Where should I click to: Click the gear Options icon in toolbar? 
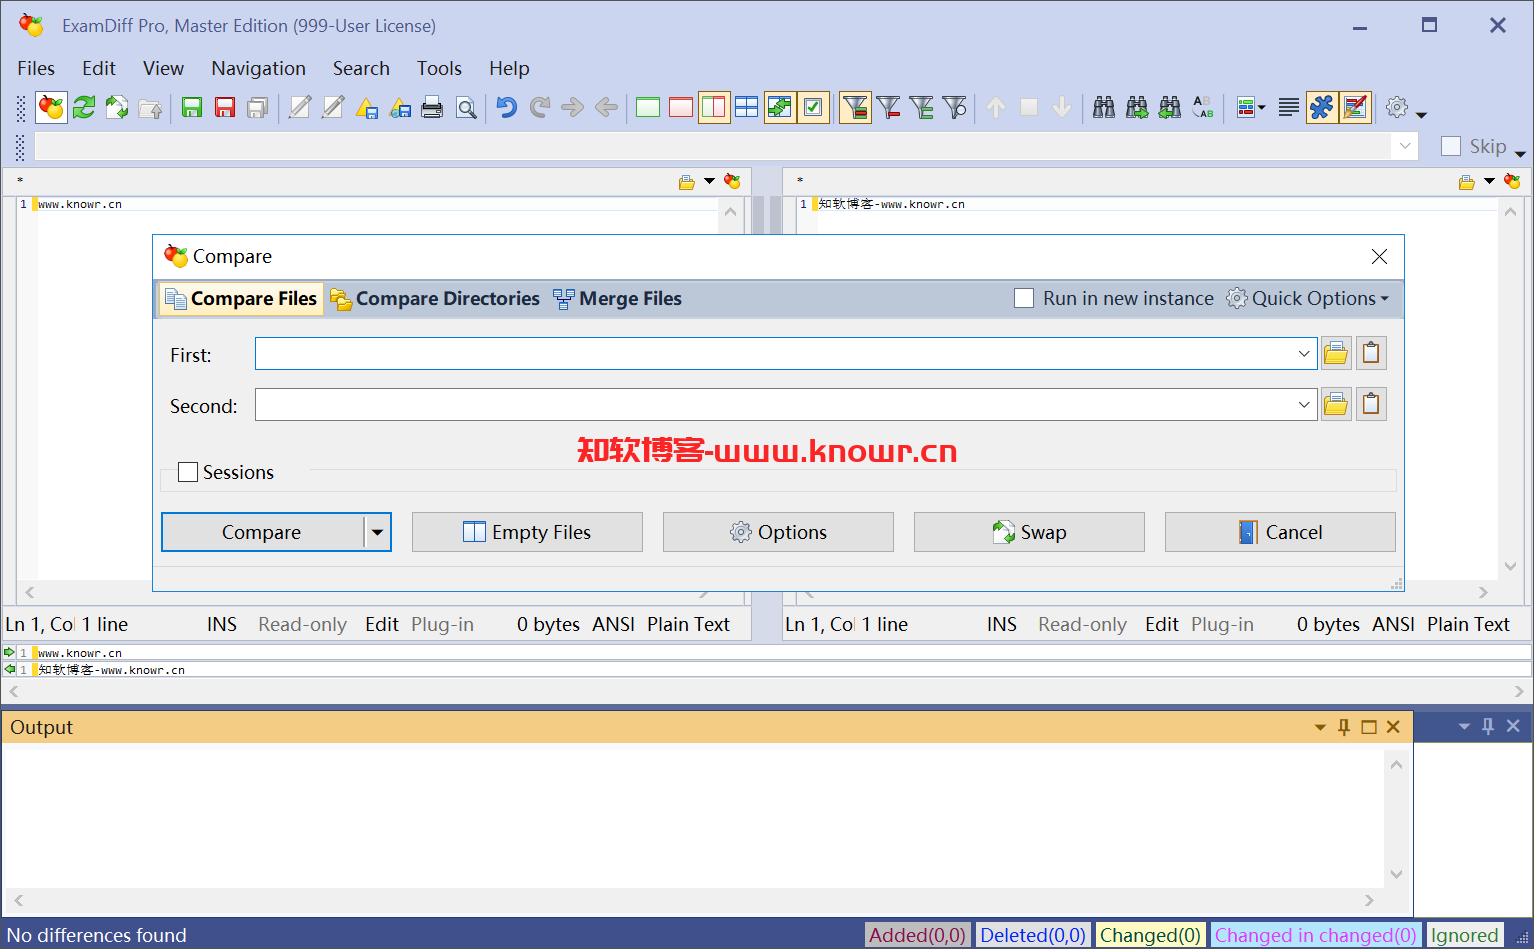pyautogui.click(x=1398, y=107)
